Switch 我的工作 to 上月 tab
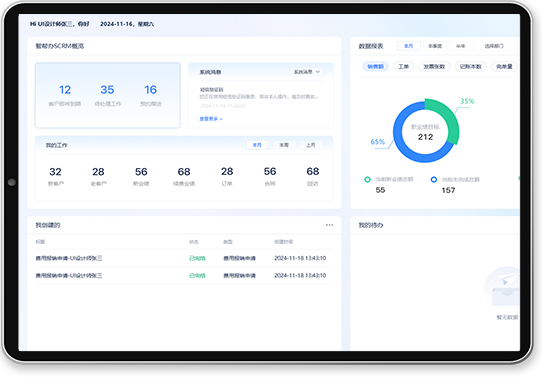Screen dimensions: 542x379 tap(310, 145)
